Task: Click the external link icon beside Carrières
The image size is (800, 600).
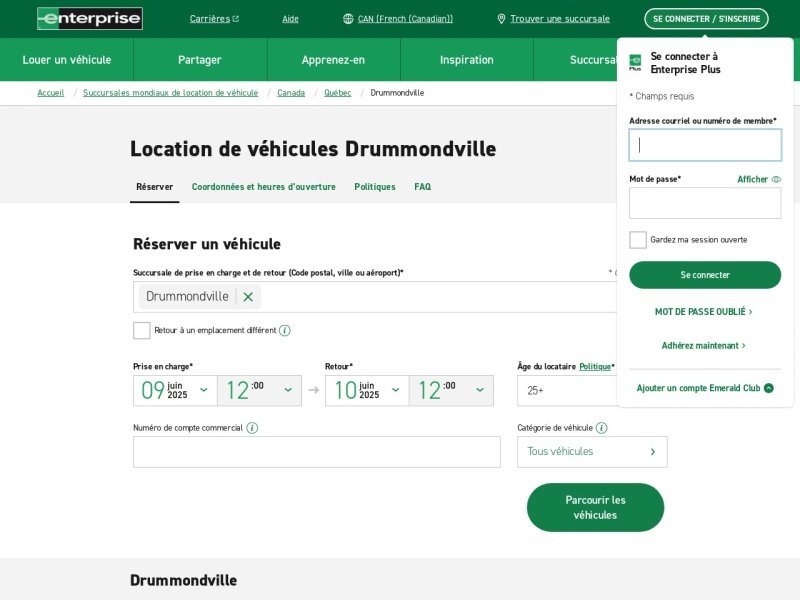Action: [x=236, y=19]
